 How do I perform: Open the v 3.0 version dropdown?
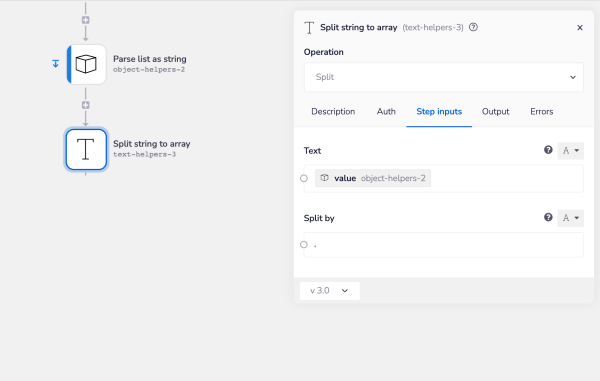tap(329, 291)
